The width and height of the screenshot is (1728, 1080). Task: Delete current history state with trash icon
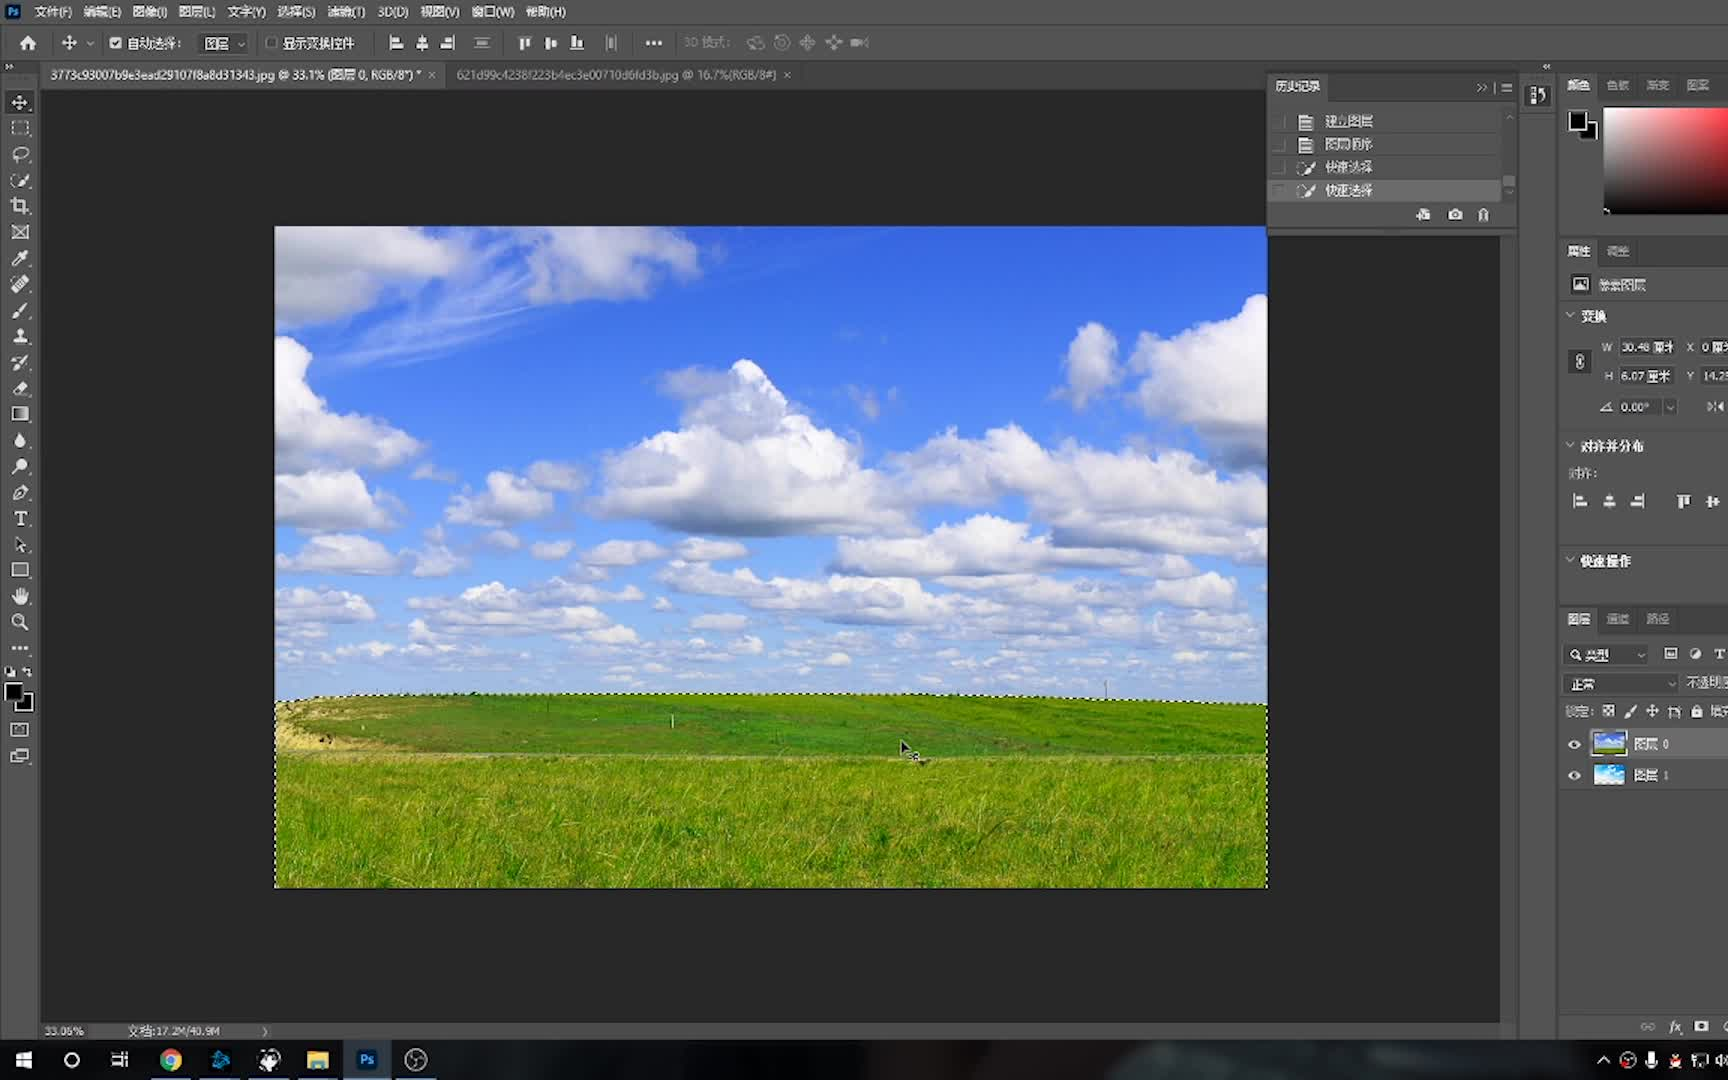click(x=1483, y=215)
